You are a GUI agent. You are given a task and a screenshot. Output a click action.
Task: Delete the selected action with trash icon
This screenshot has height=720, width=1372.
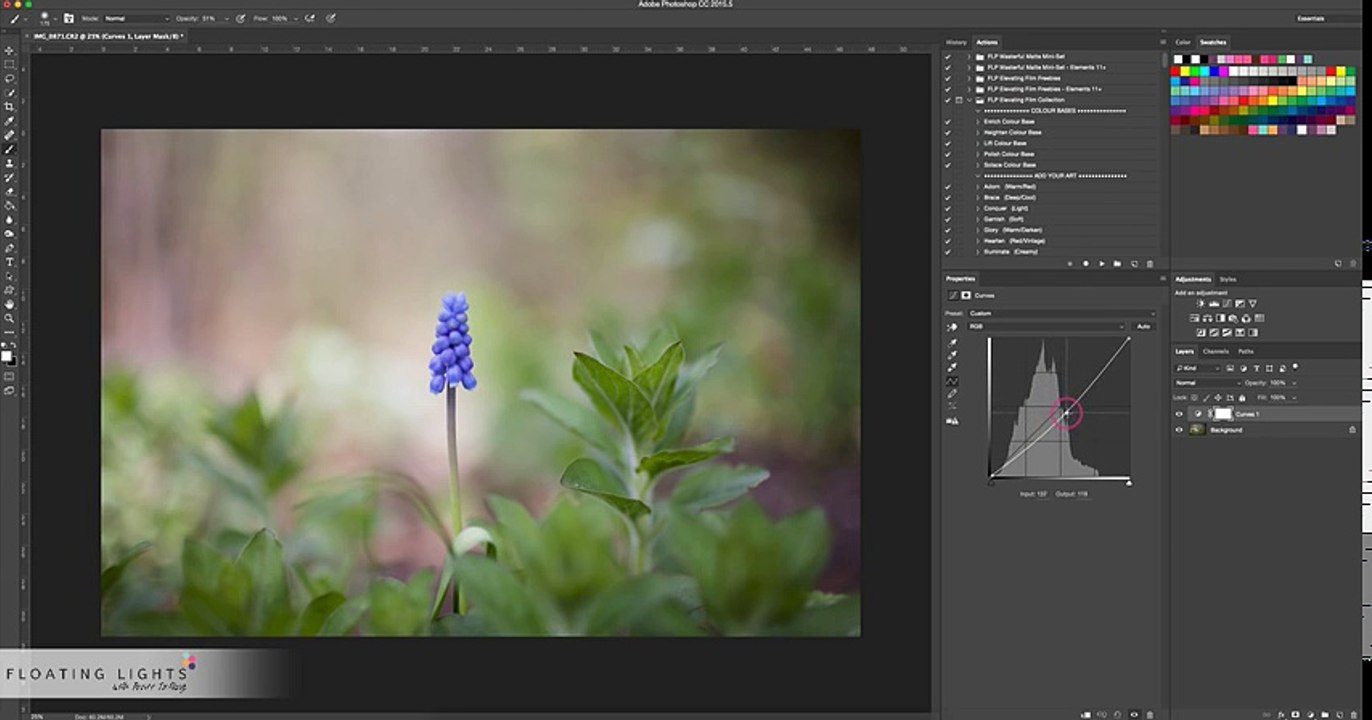[1151, 264]
